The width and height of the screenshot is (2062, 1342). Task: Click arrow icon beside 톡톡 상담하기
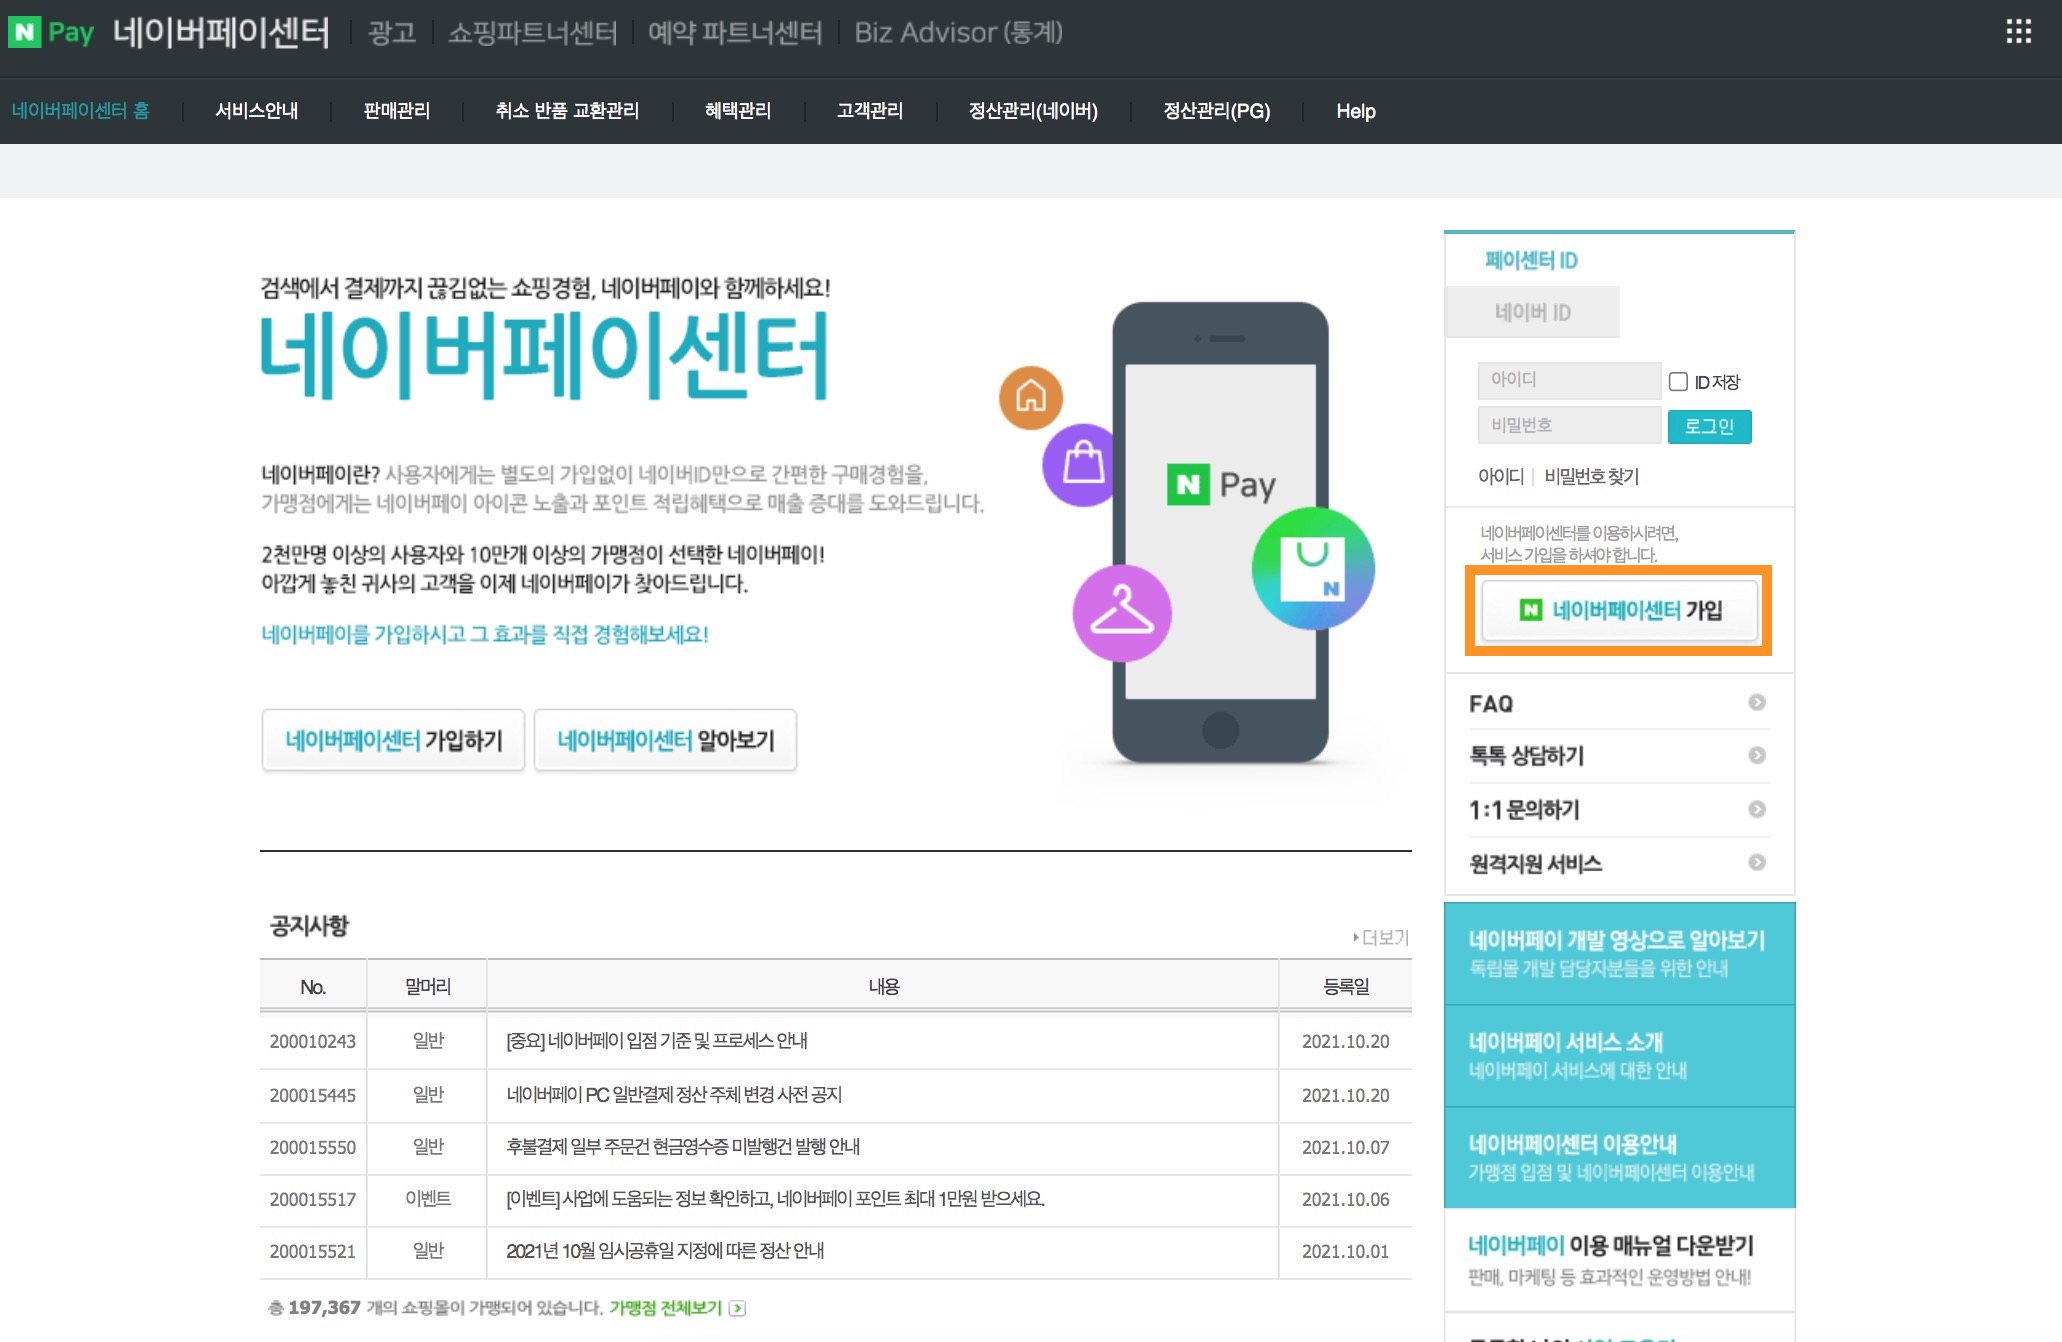(x=1756, y=755)
